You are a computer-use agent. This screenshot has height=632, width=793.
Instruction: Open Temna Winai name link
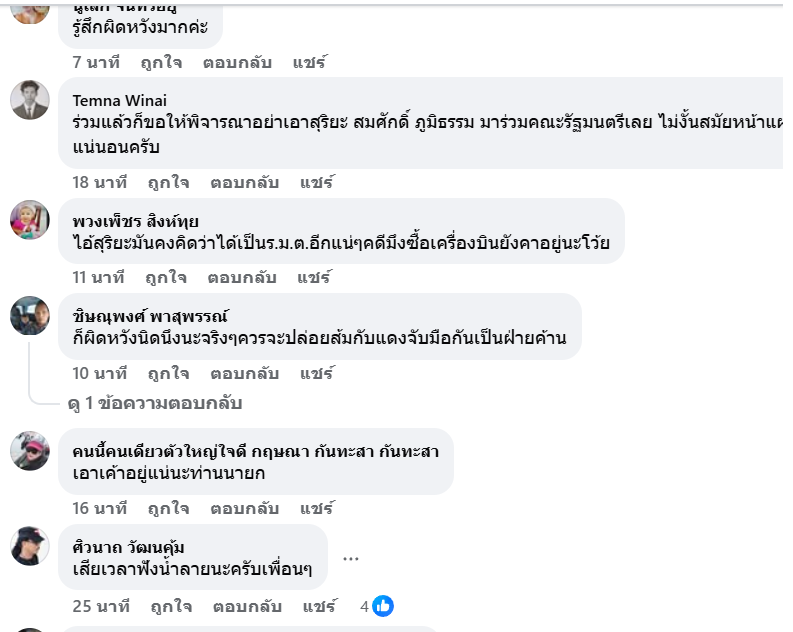(120, 100)
